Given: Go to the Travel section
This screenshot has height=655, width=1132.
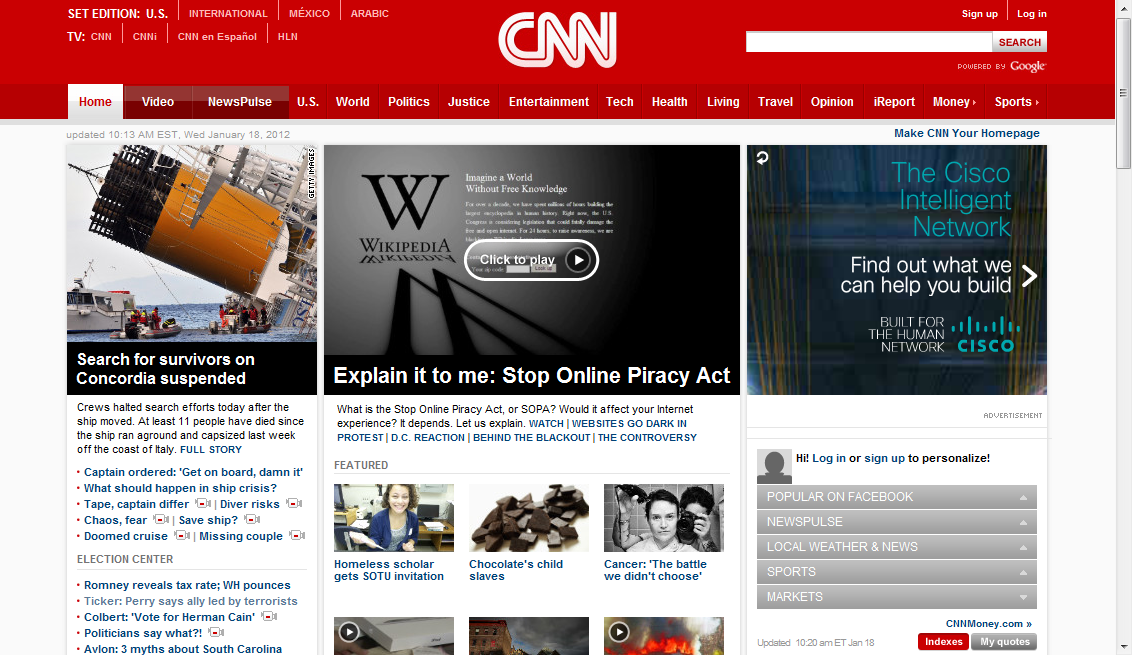Looking at the screenshot, I should click(775, 102).
